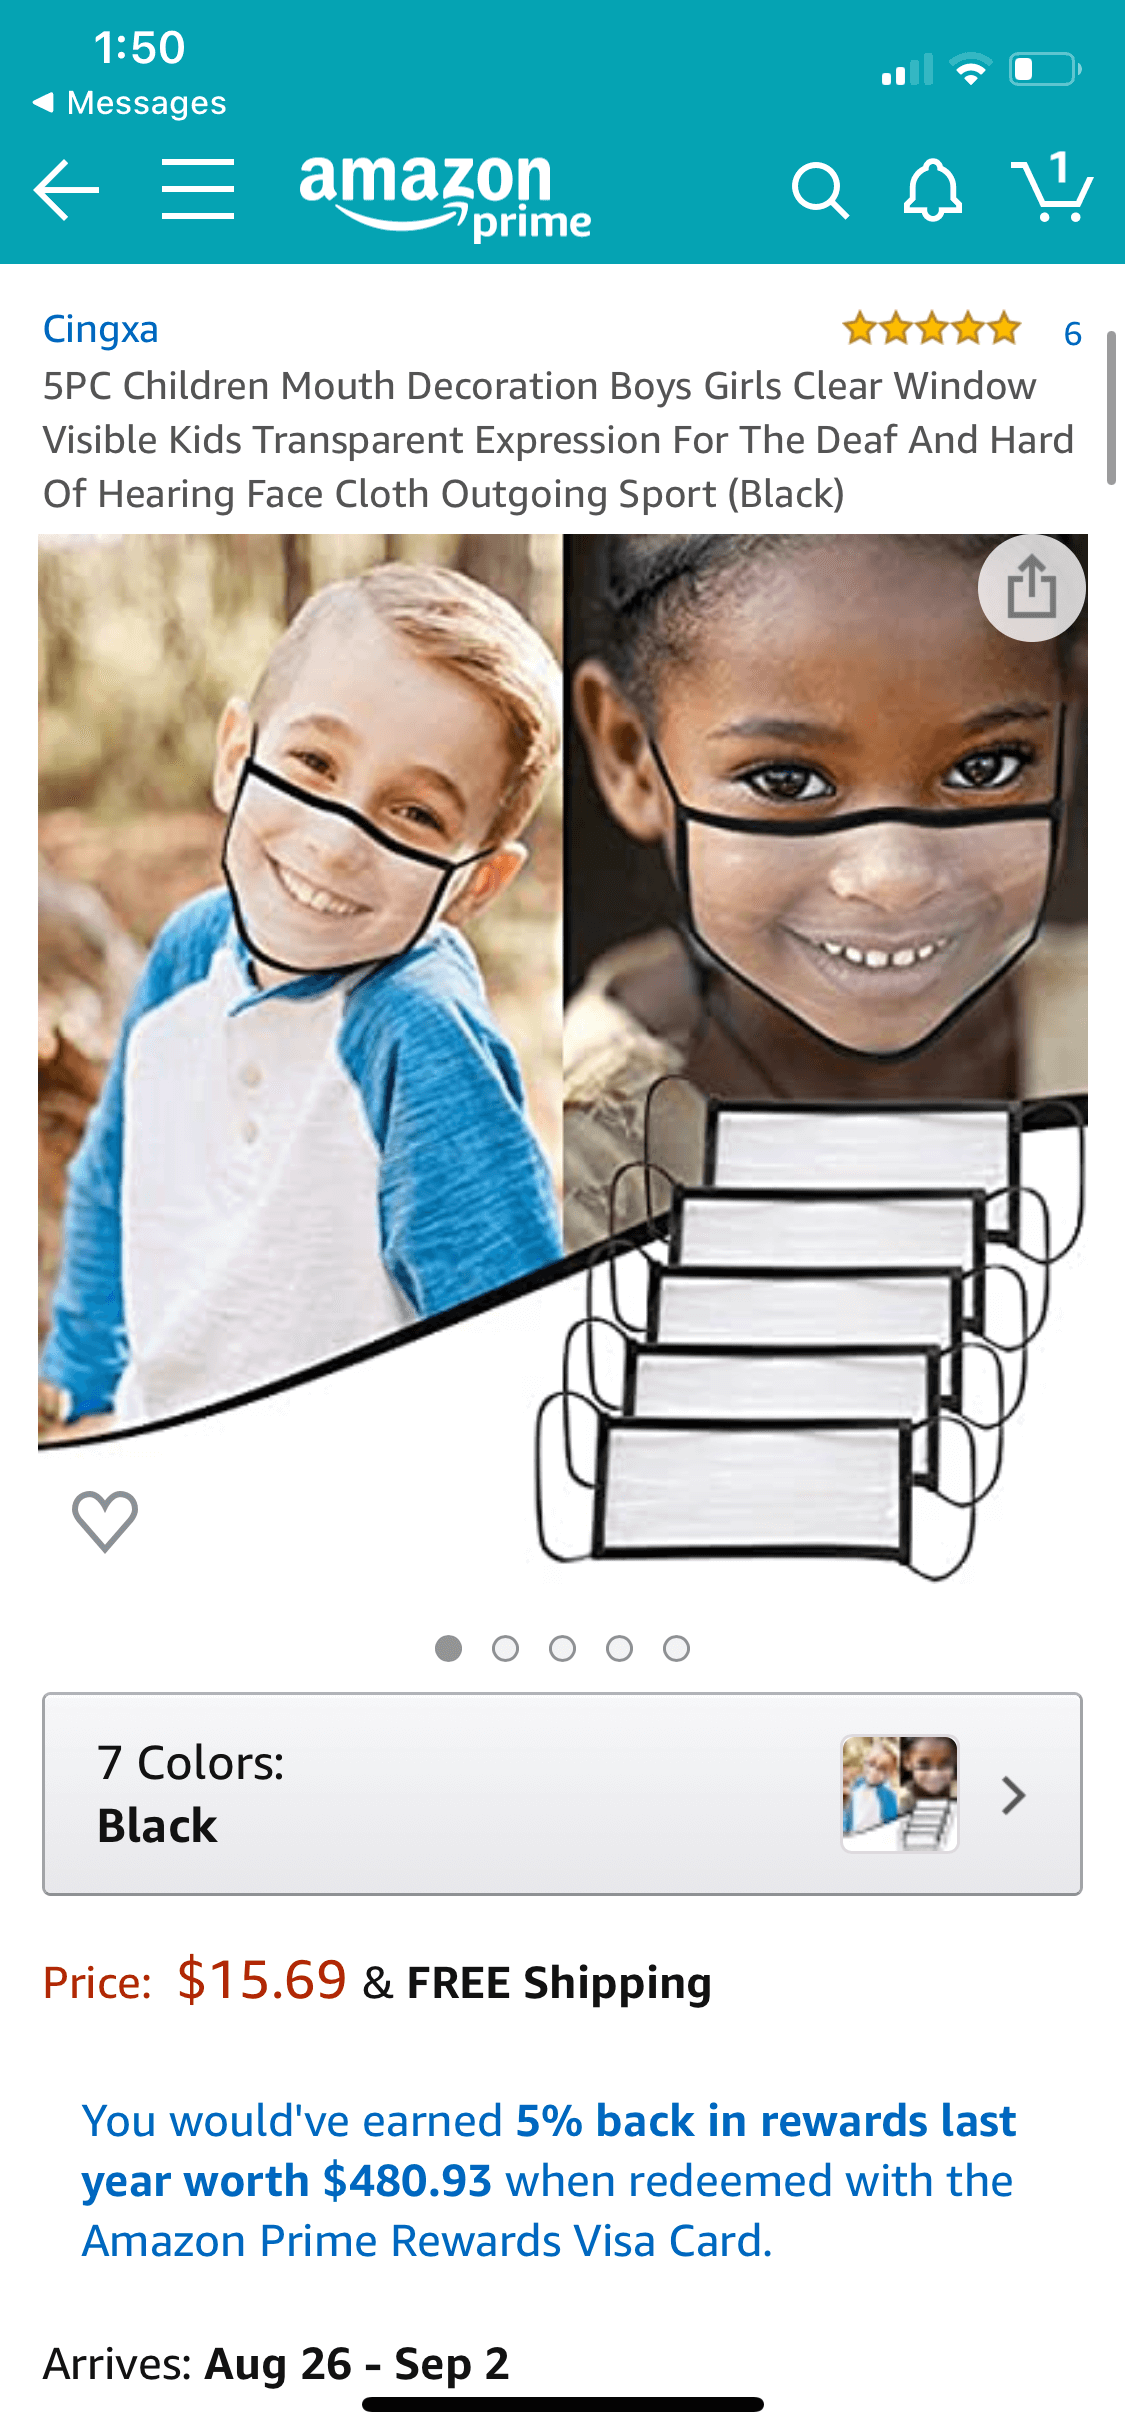The height and width of the screenshot is (2436, 1125).
Task: Expand the 7 Colors selector
Action: (x=562, y=1794)
